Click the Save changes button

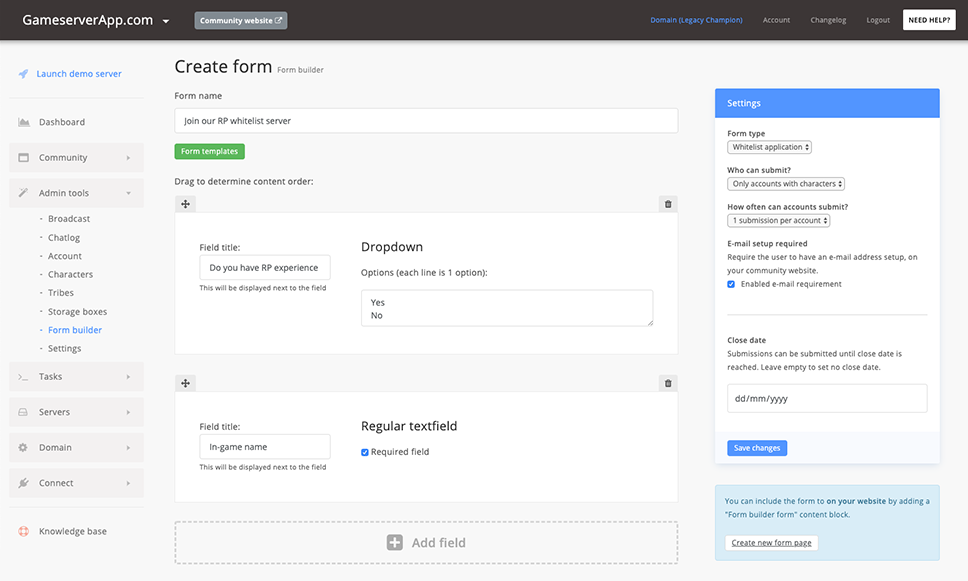tap(757, 448)
